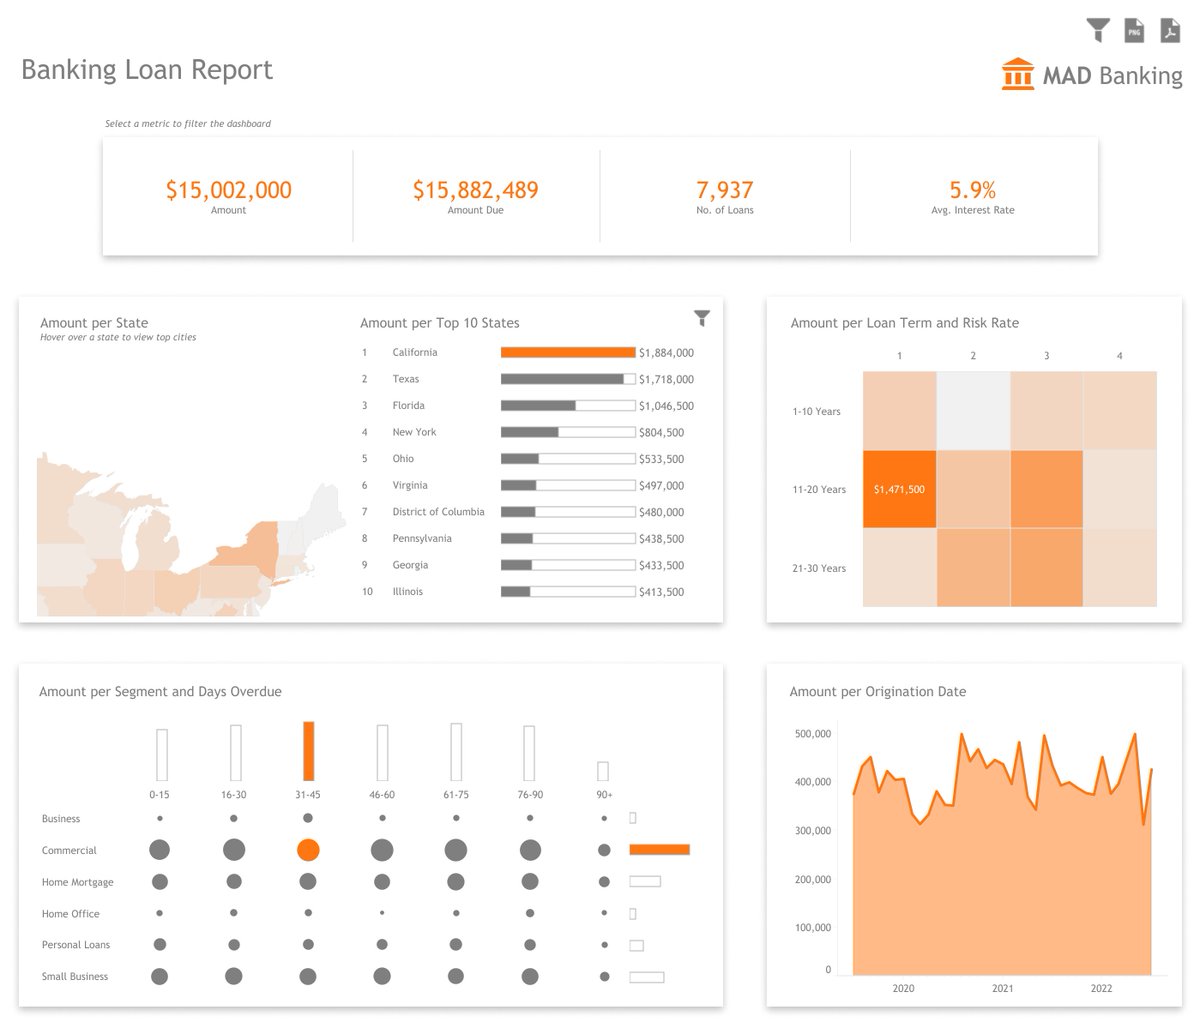Viewport: 1200px width, 1028px height.
Task: Select the 90+ days overdue bar
Action: click(x=603, y=771)
